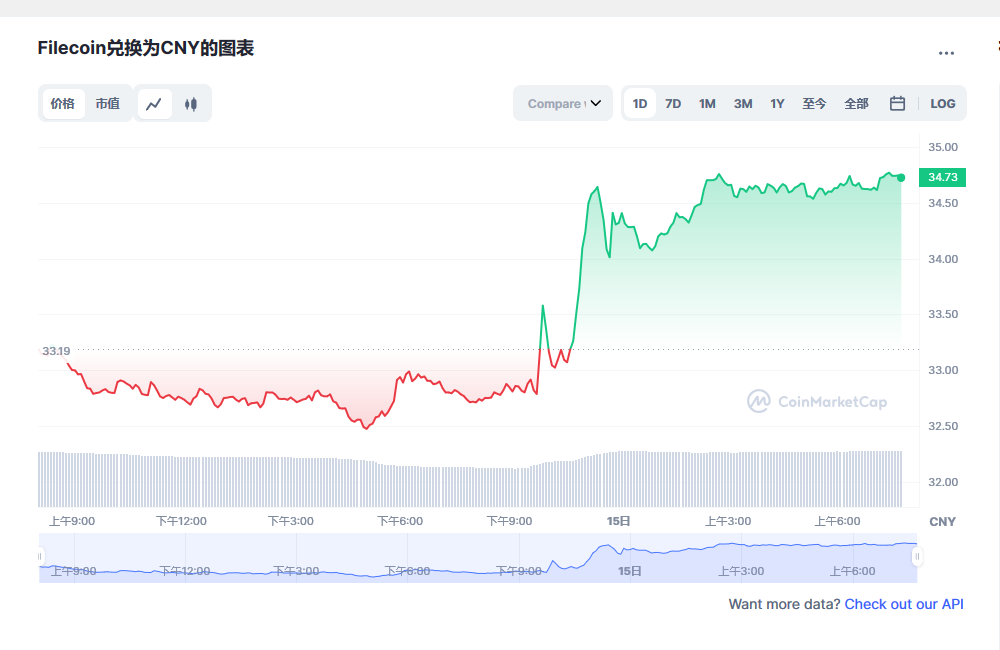Click the Filecoin兑换为CNY的图表 heading
The image size is (1000, 650).
coord(145,48)
